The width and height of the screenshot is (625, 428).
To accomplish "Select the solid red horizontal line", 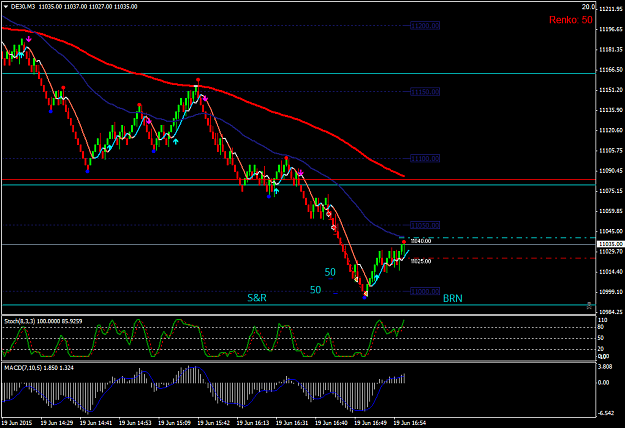I will [x=298, y=180].
